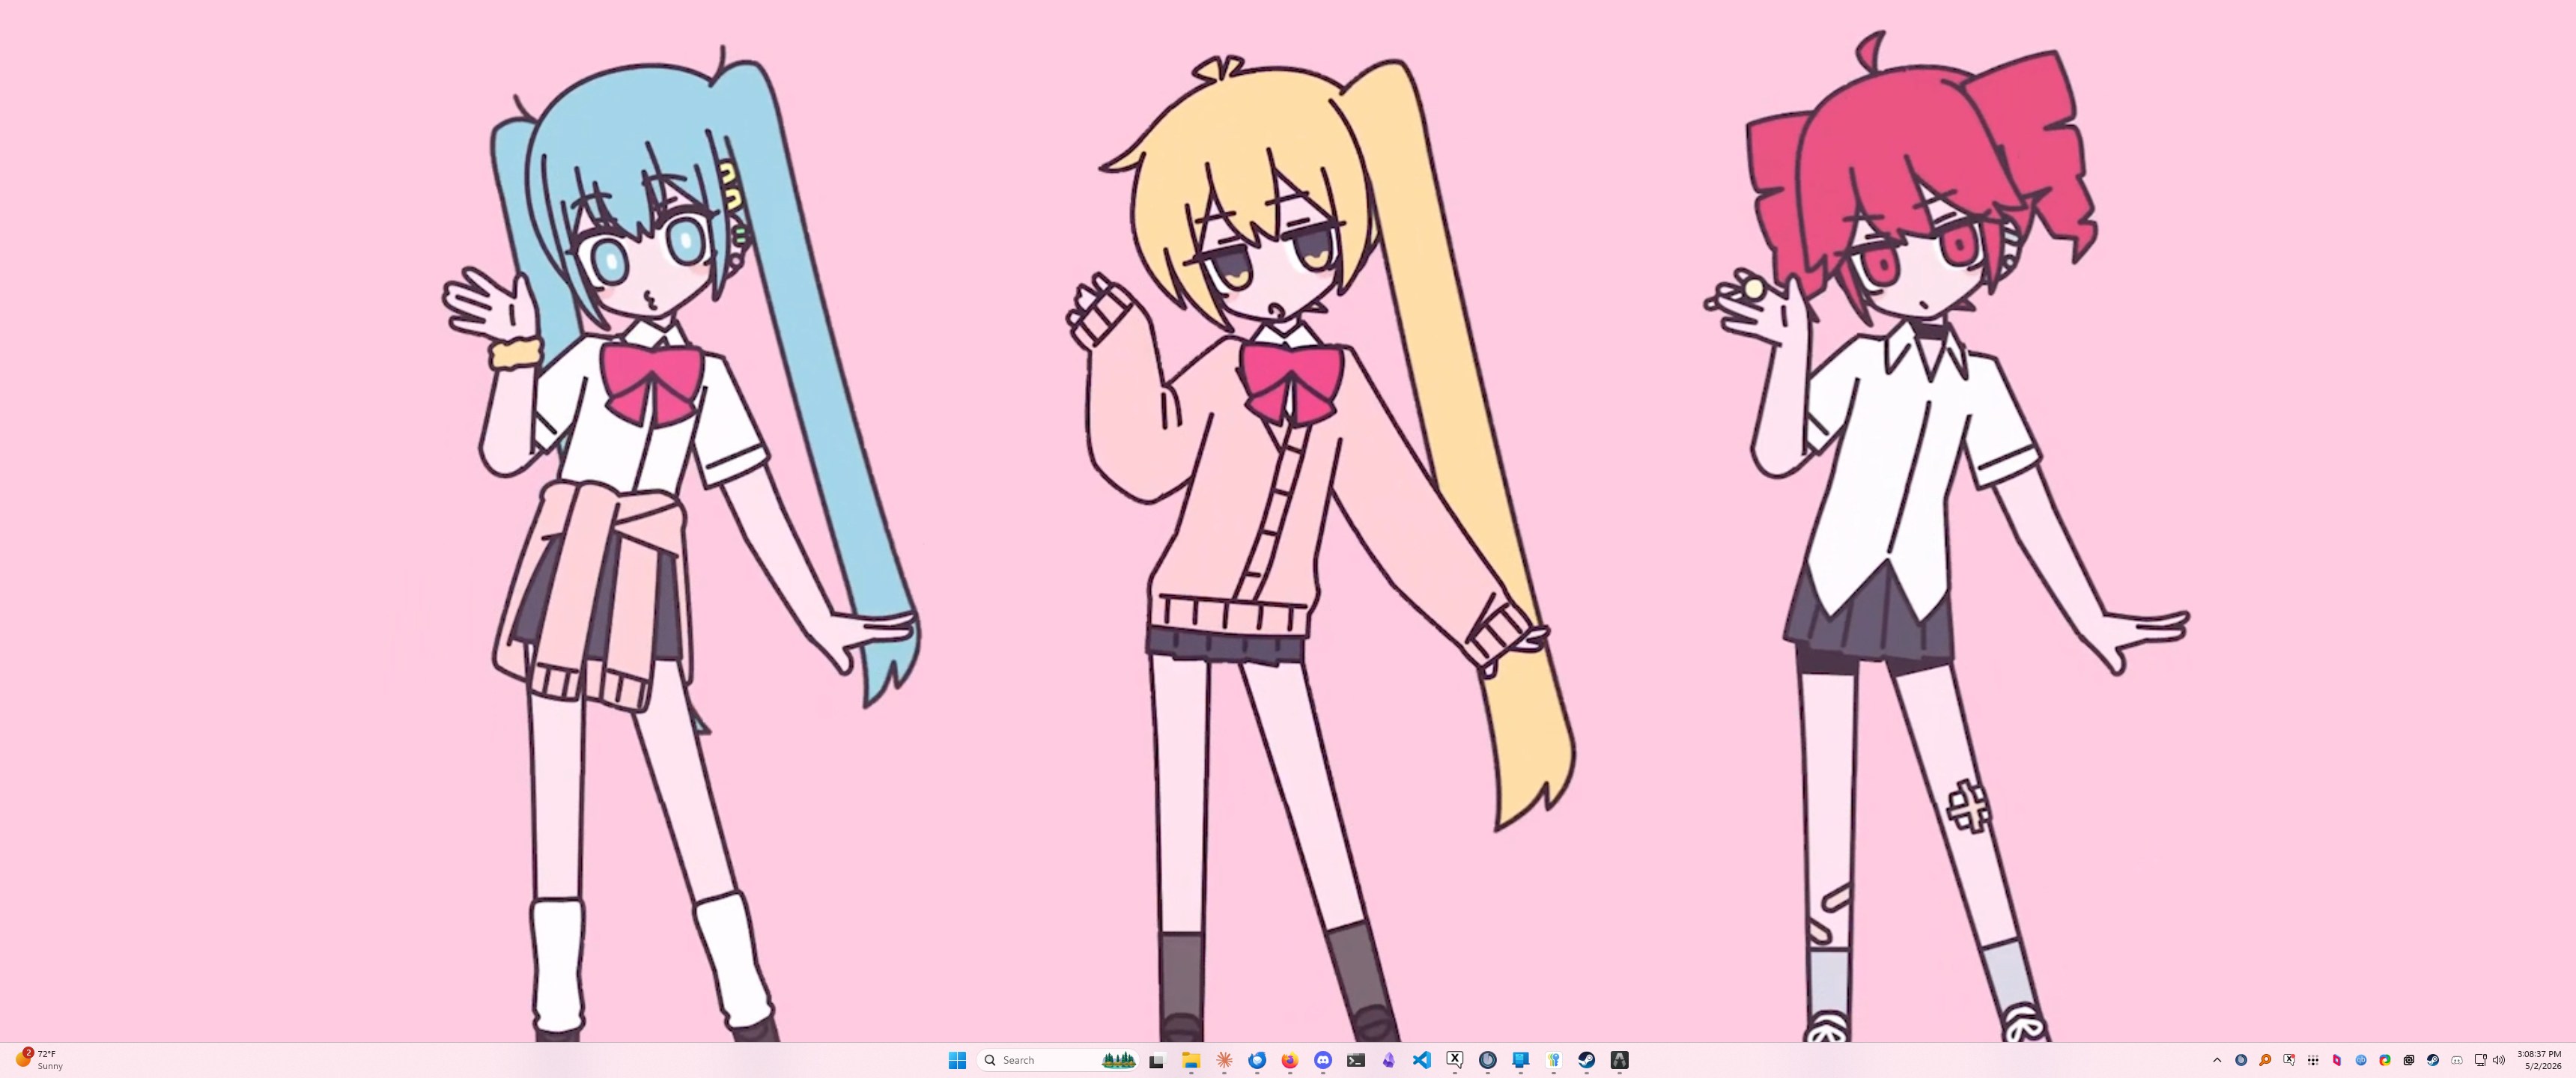This screenshot has height=1078, width=2576.
Task: Open the Thunderbird mail app
Action: [1257, 1060]
